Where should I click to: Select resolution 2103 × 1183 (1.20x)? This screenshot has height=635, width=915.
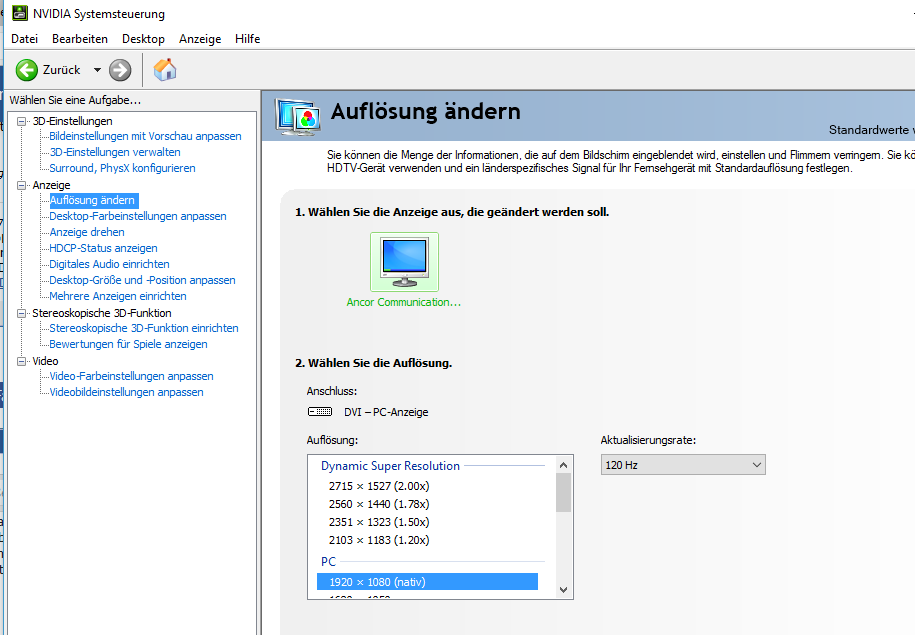click(379, 540)
